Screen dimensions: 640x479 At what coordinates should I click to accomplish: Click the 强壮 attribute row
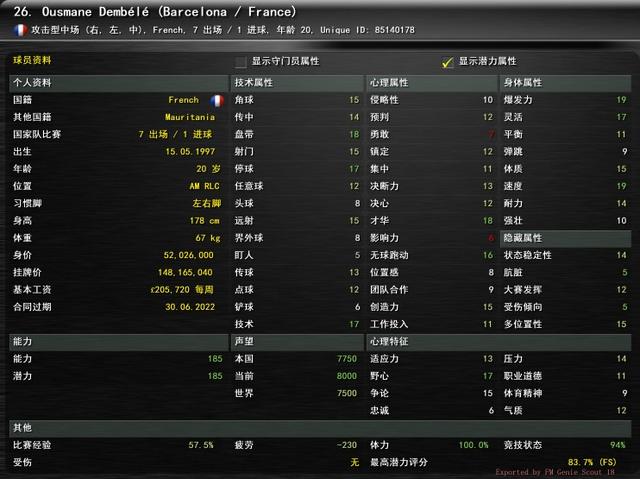coord(566,221)
